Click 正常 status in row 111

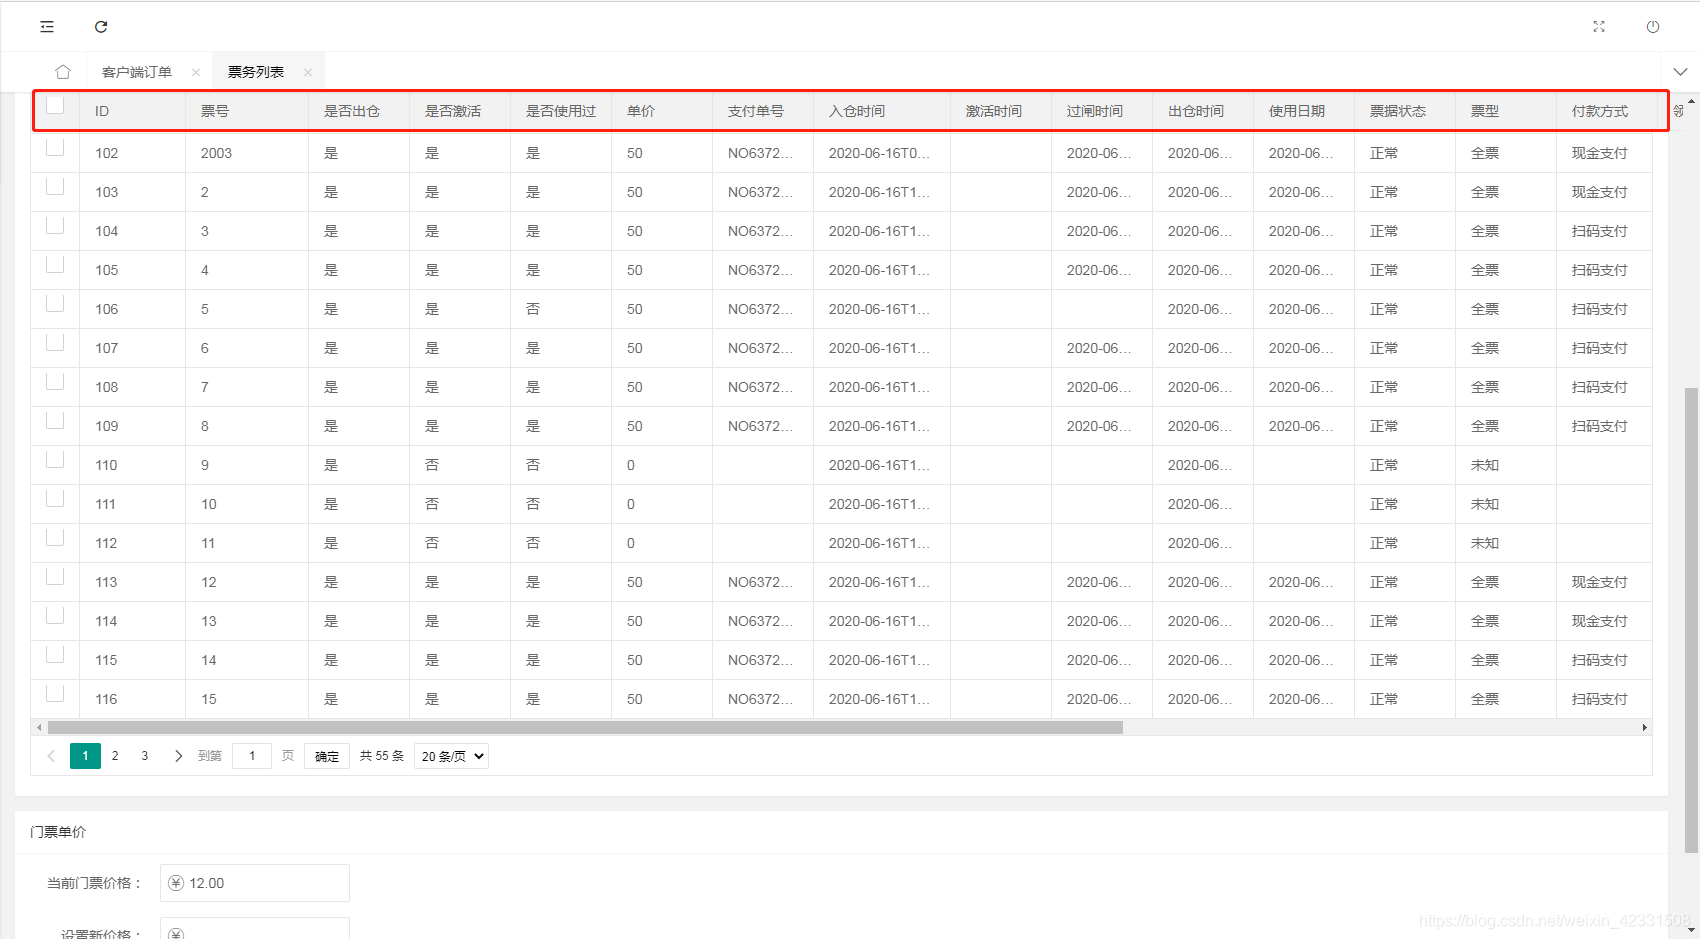click(x=1384, y=504)
